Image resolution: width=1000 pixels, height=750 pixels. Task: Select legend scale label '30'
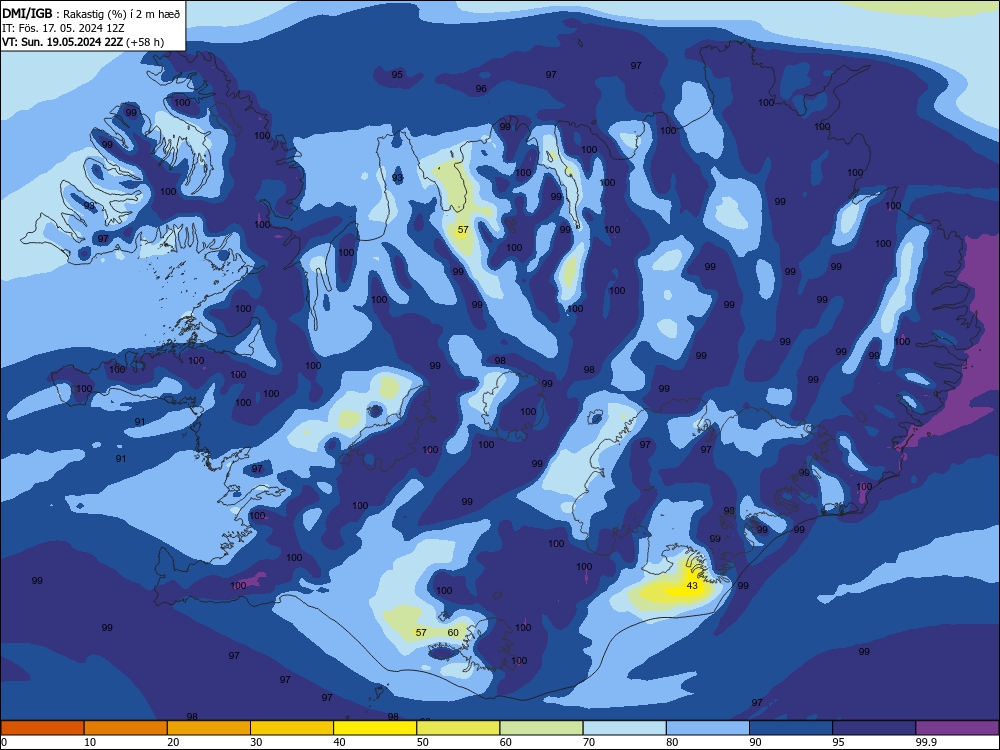pyautogui.click(x=256, y=742)
